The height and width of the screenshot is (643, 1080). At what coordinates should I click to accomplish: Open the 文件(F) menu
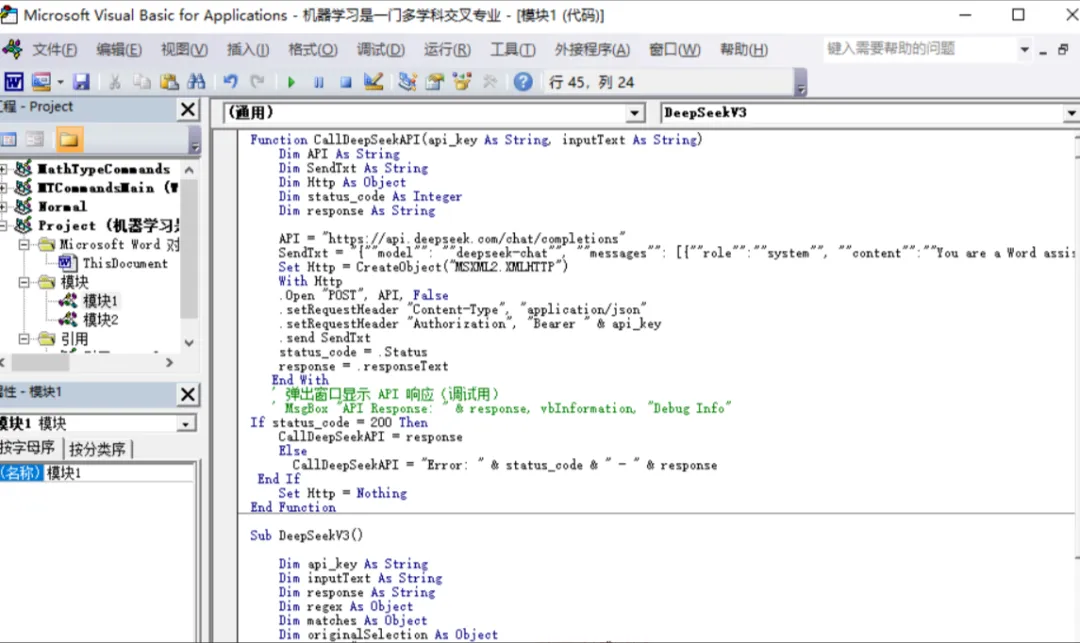(x=54, y=50)
